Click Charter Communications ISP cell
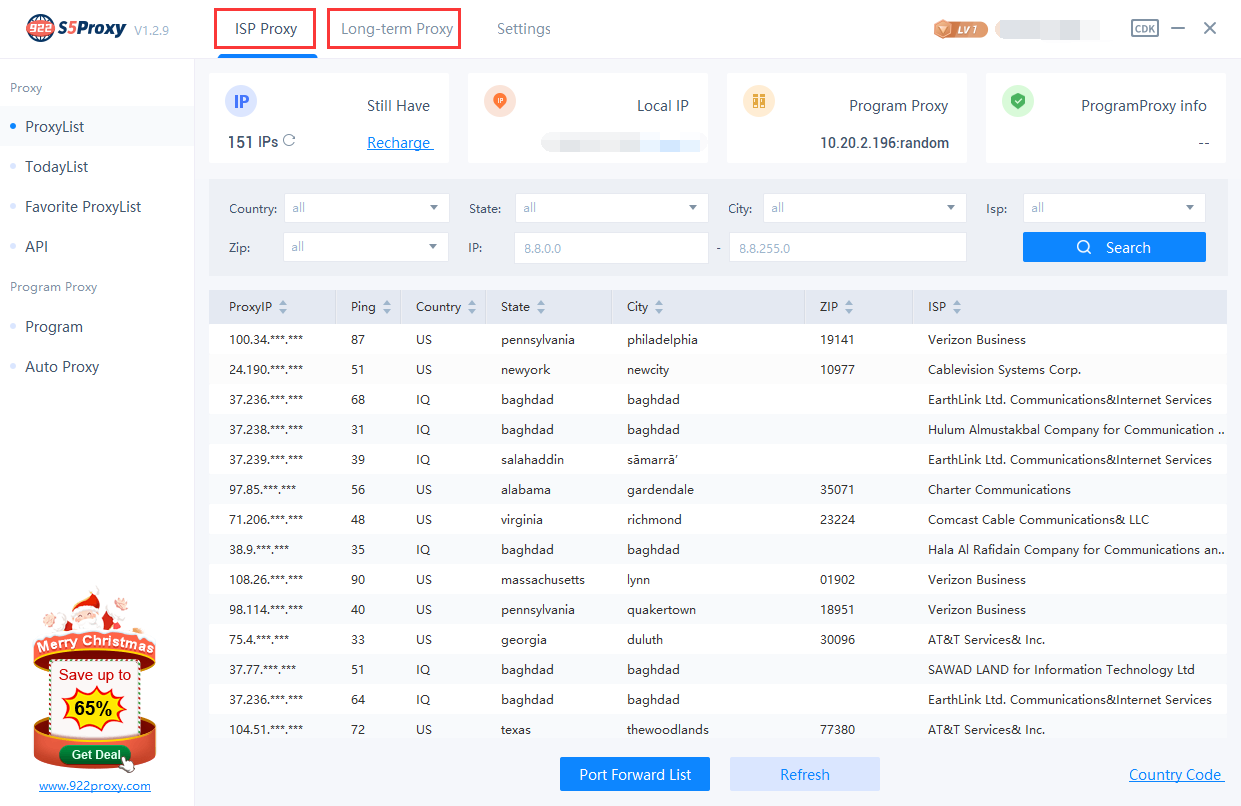 pyautogui.click(x=999, y=490)
